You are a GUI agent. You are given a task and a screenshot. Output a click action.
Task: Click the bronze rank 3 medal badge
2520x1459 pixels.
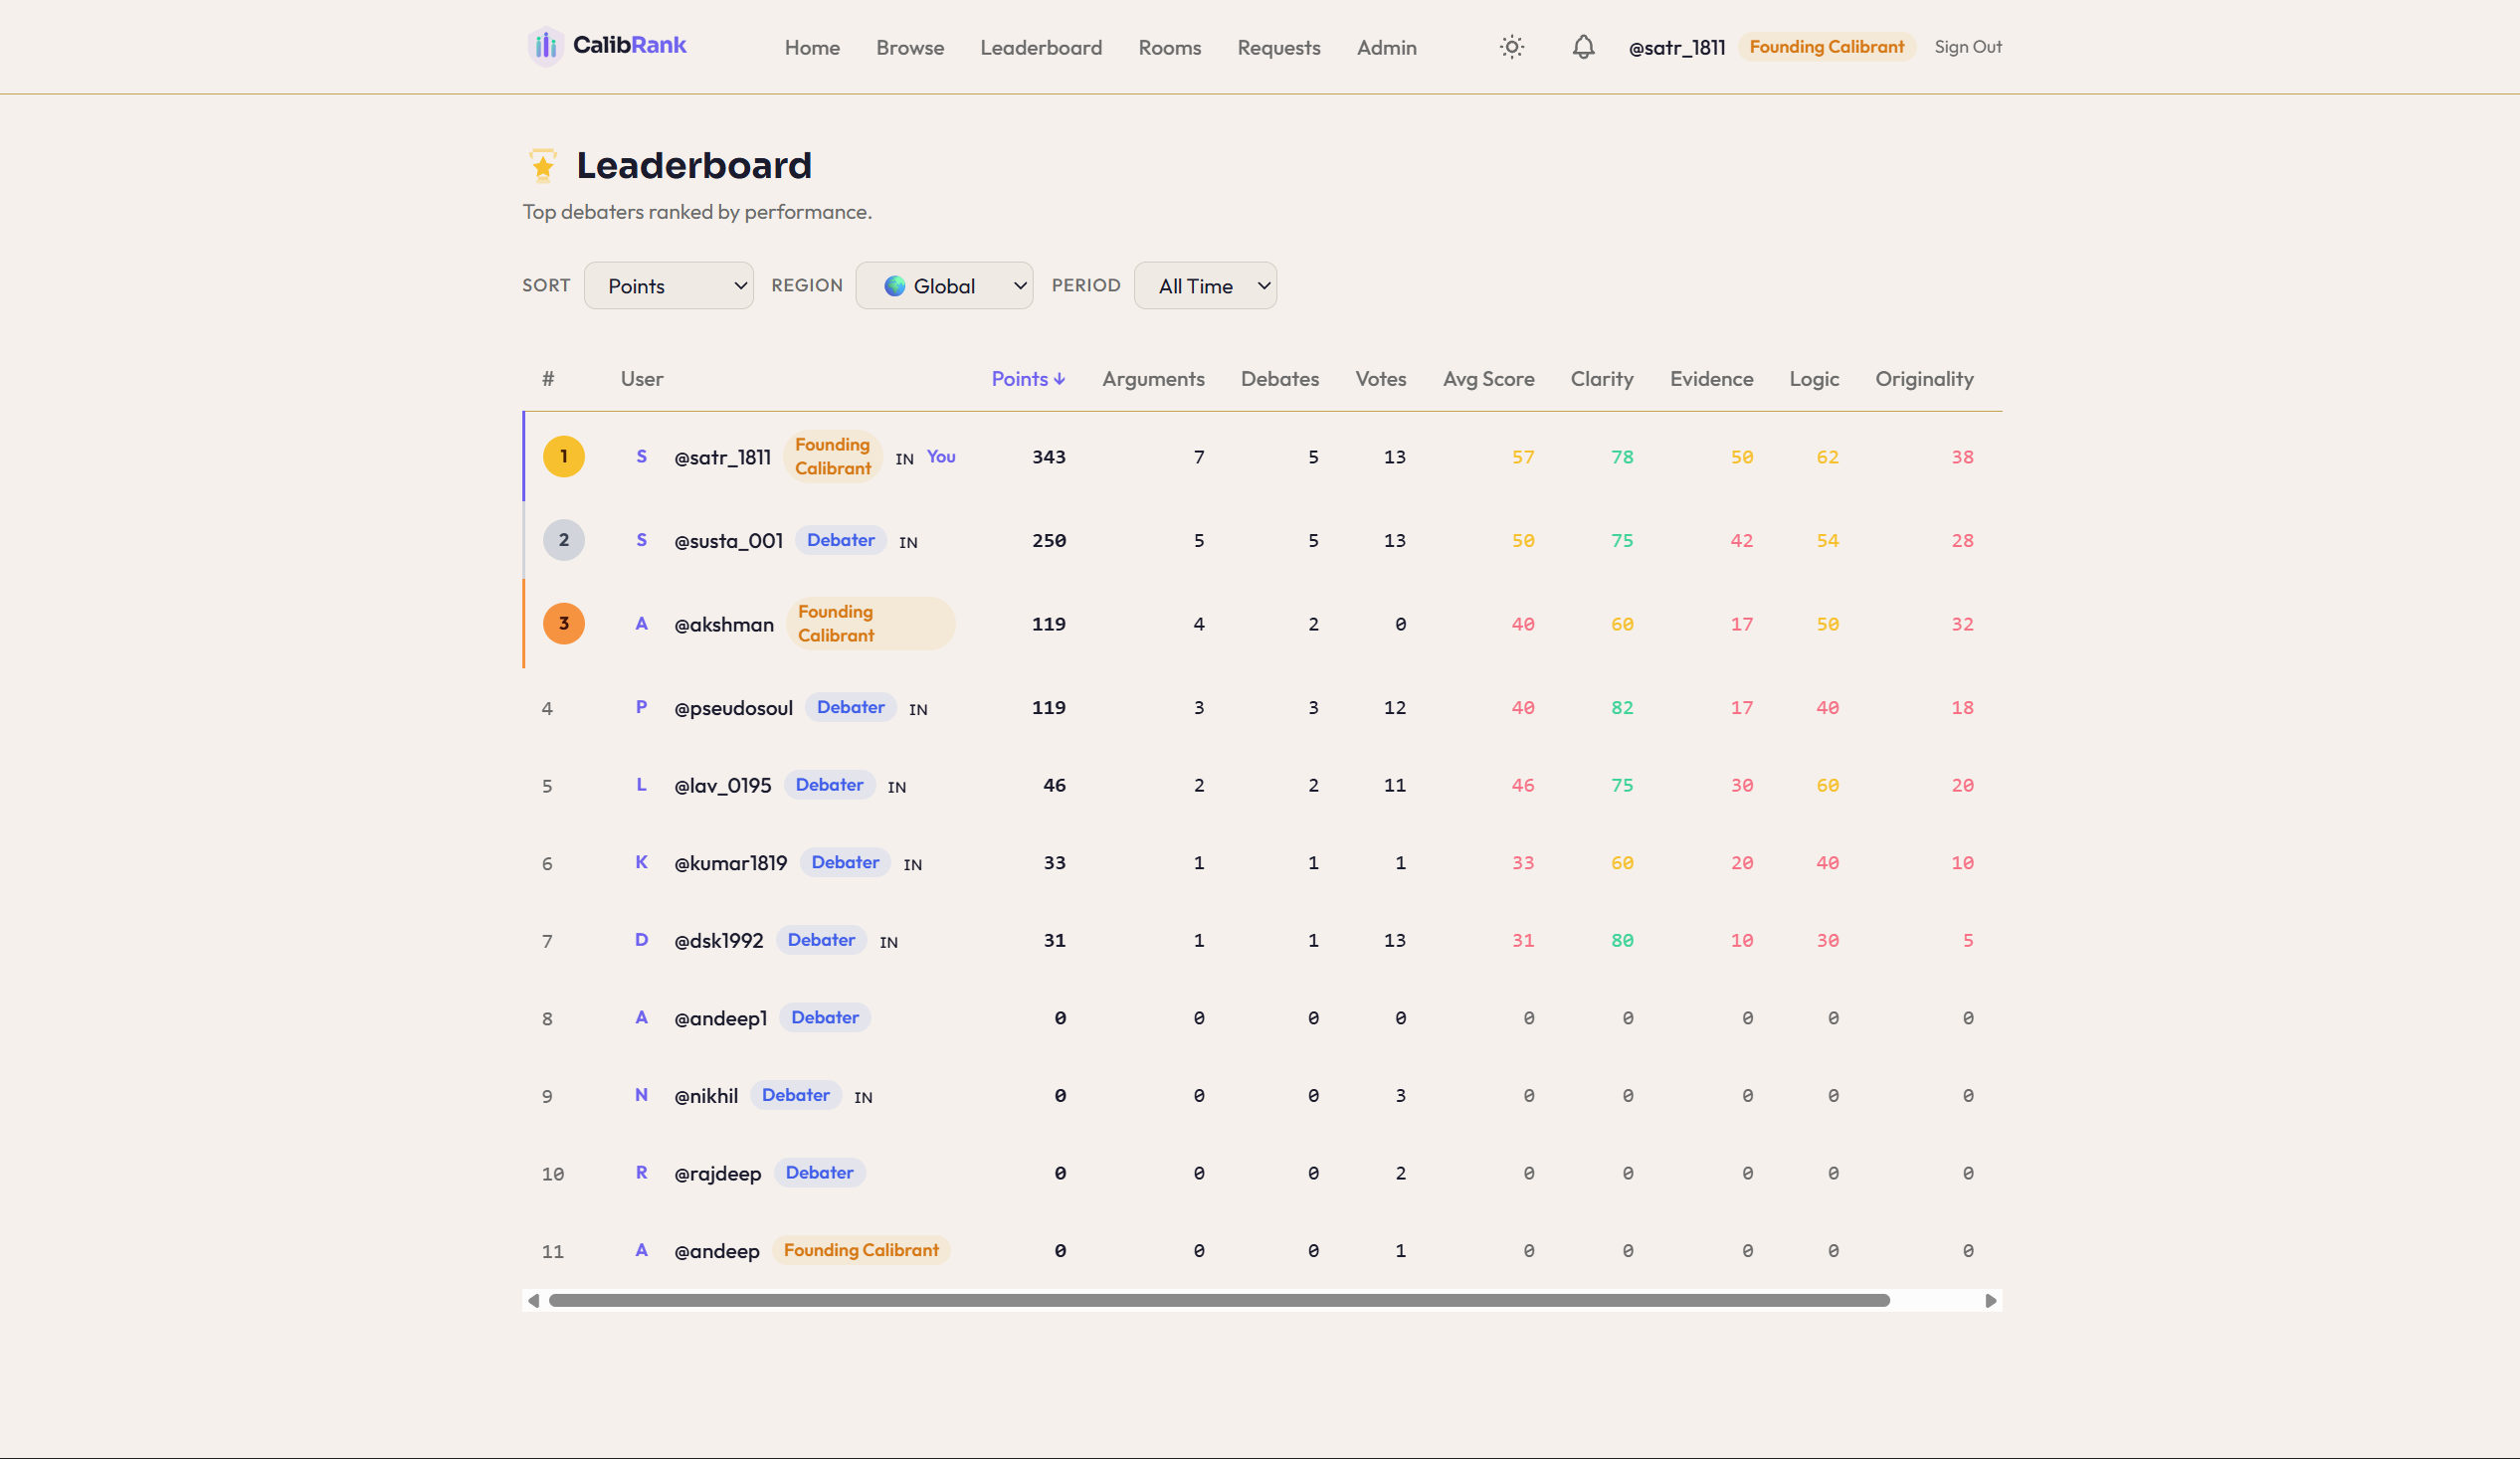tap(564, 622)
